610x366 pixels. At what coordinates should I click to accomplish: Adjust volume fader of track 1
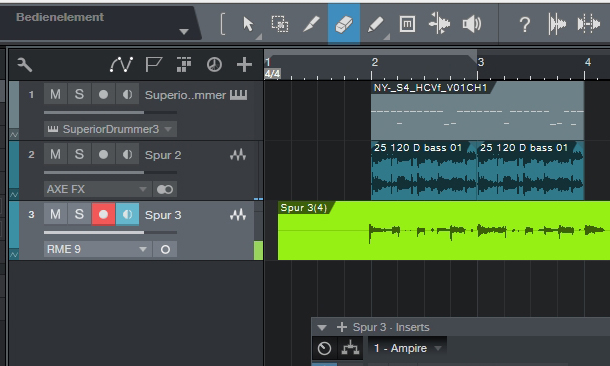click(x=110, y=112)
